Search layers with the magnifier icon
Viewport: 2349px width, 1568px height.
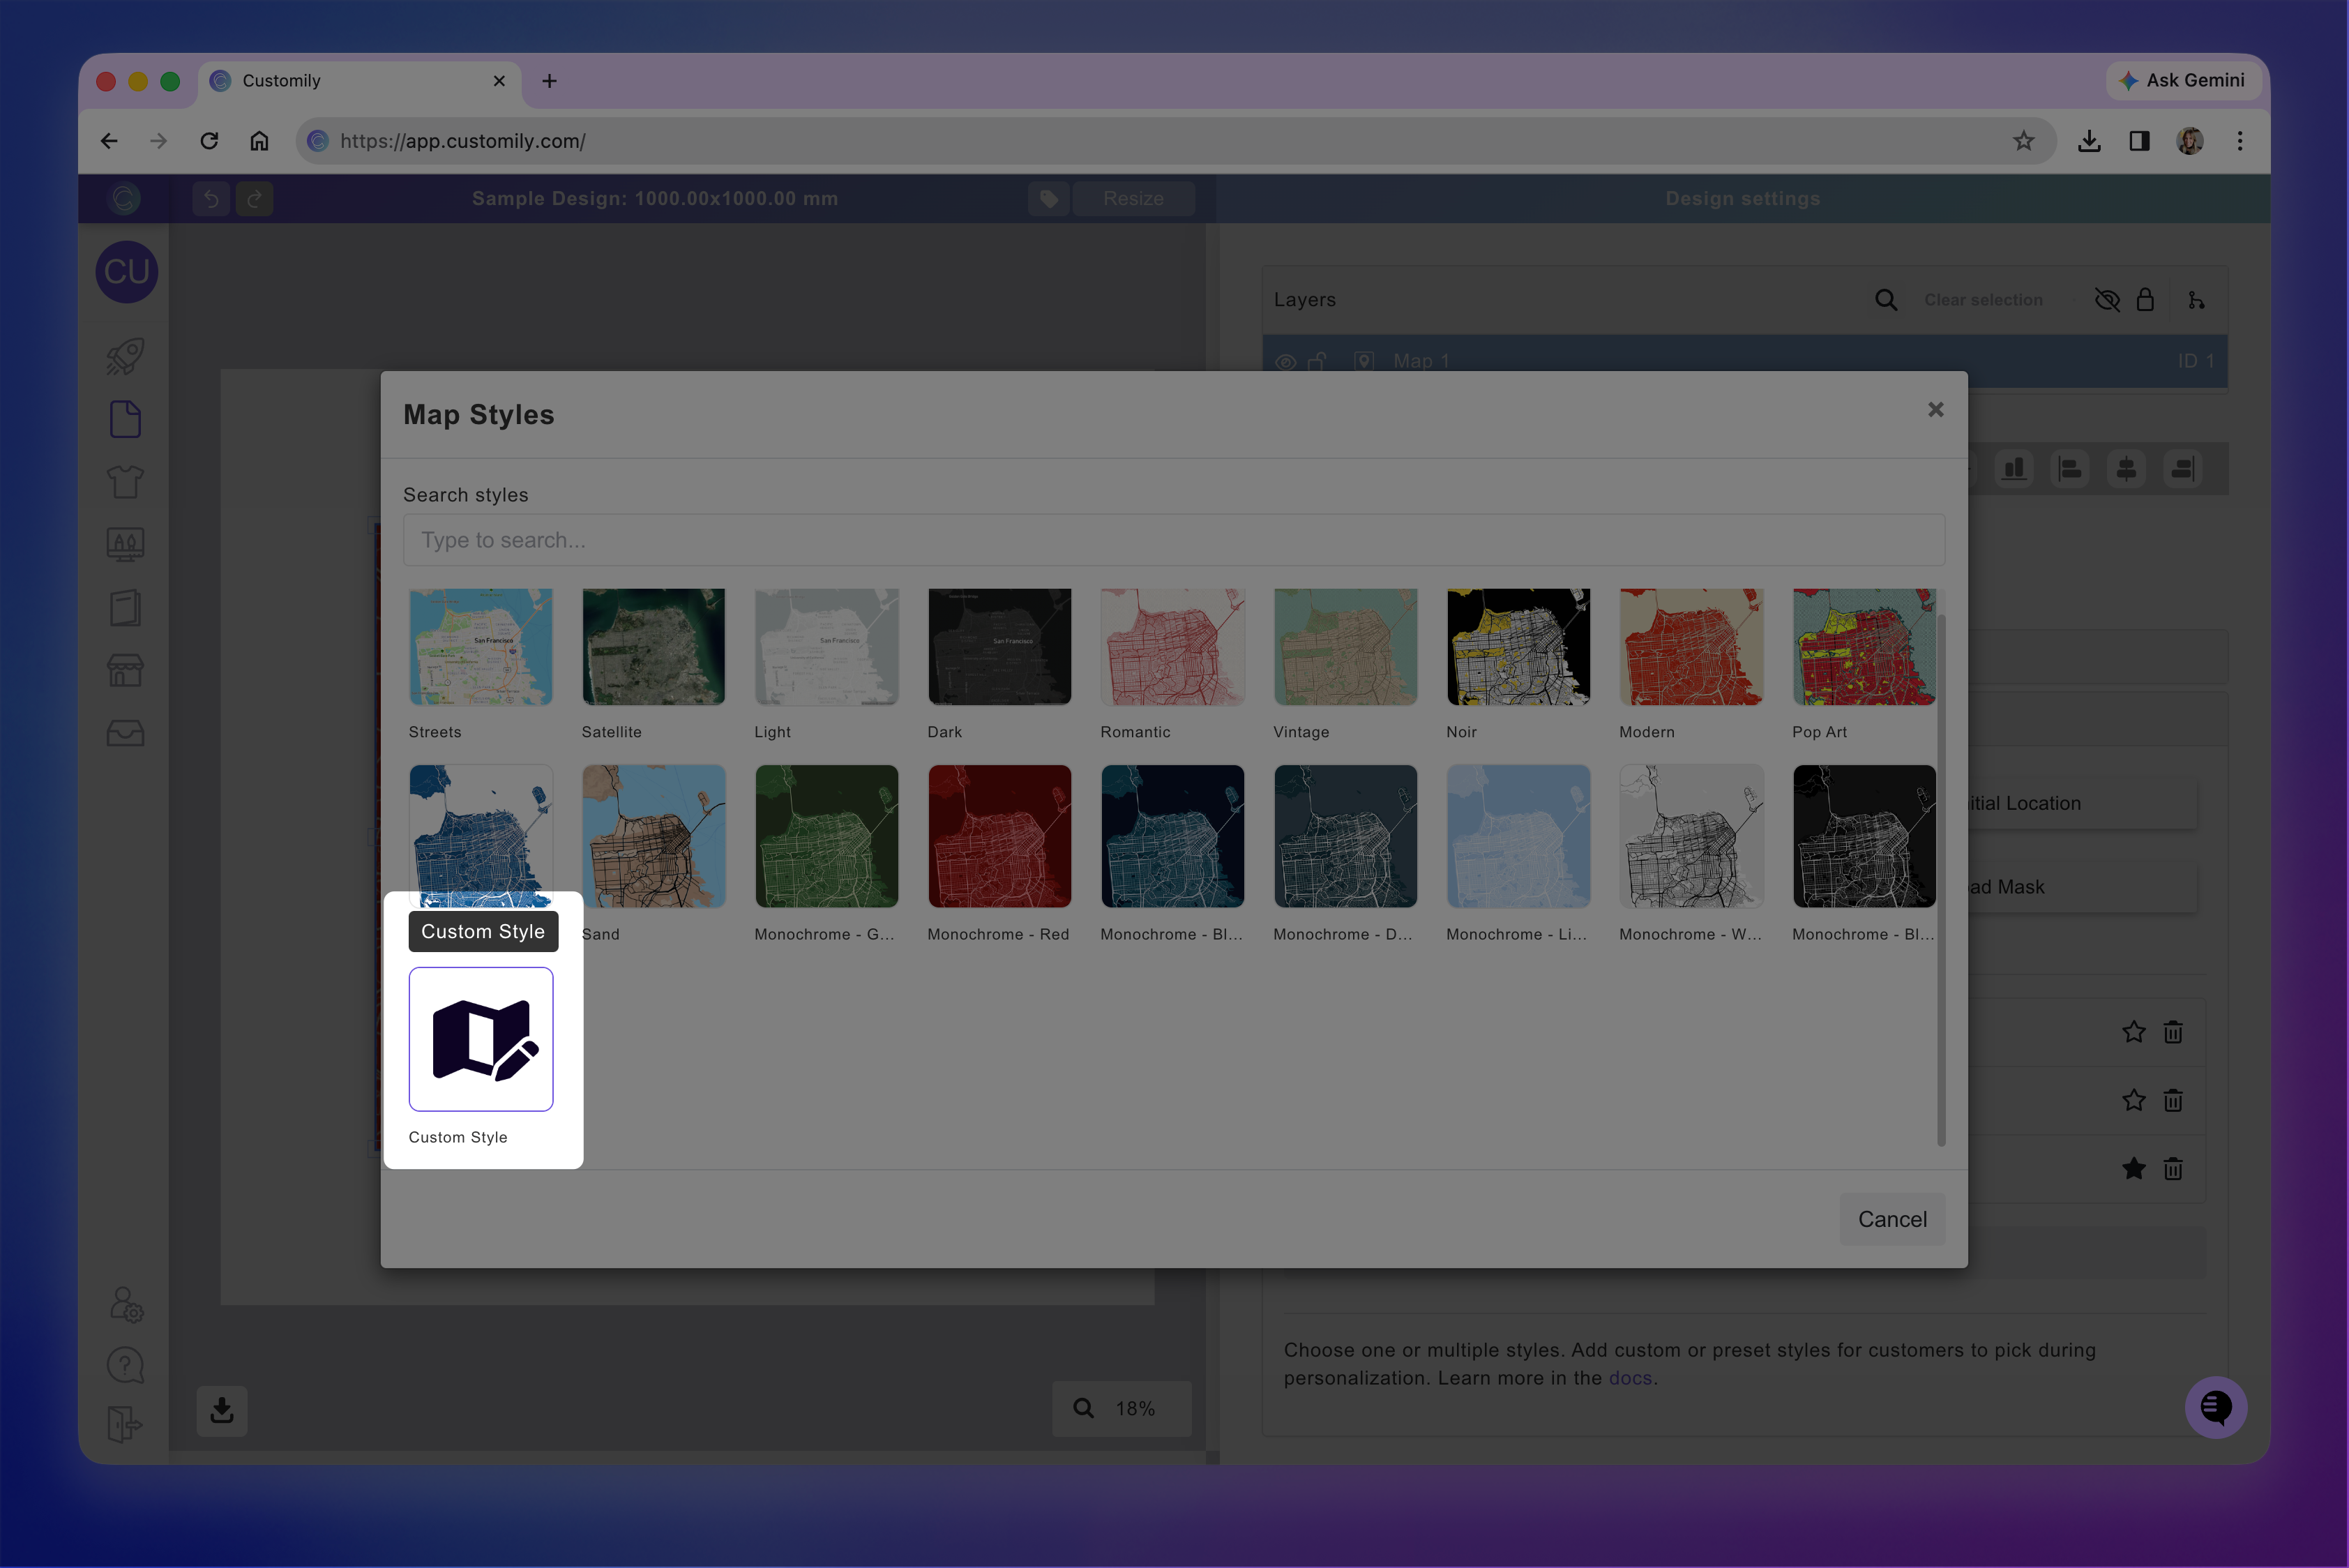pos(1886,300)
